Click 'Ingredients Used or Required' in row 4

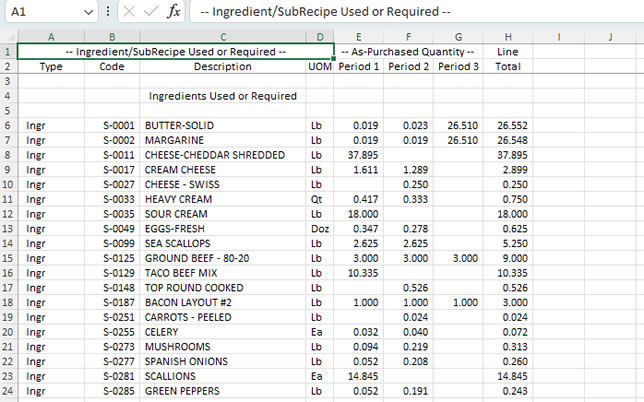pos(223,96)
